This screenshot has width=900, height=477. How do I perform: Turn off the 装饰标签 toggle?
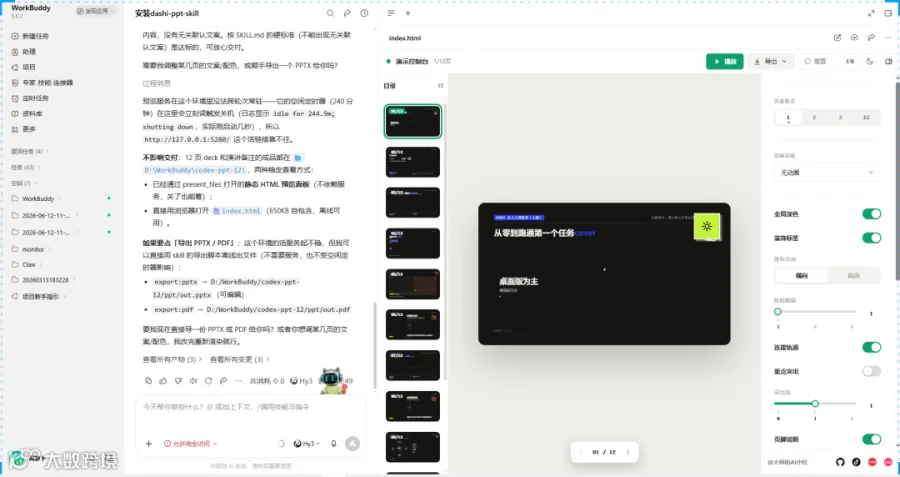871,238
